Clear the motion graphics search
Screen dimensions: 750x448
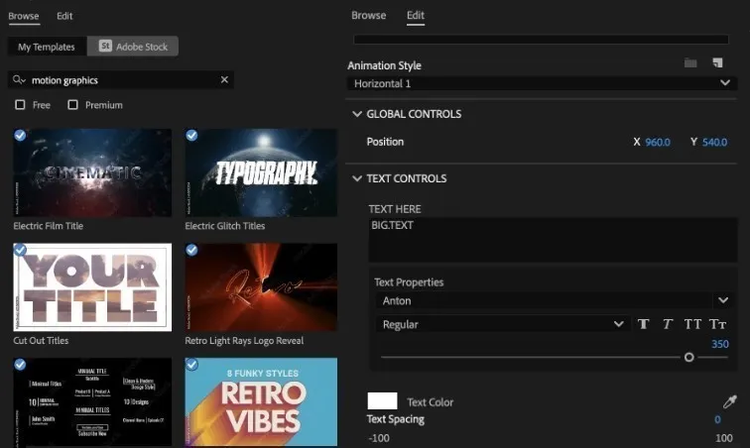pyautogui.click(x=224, y=80)
